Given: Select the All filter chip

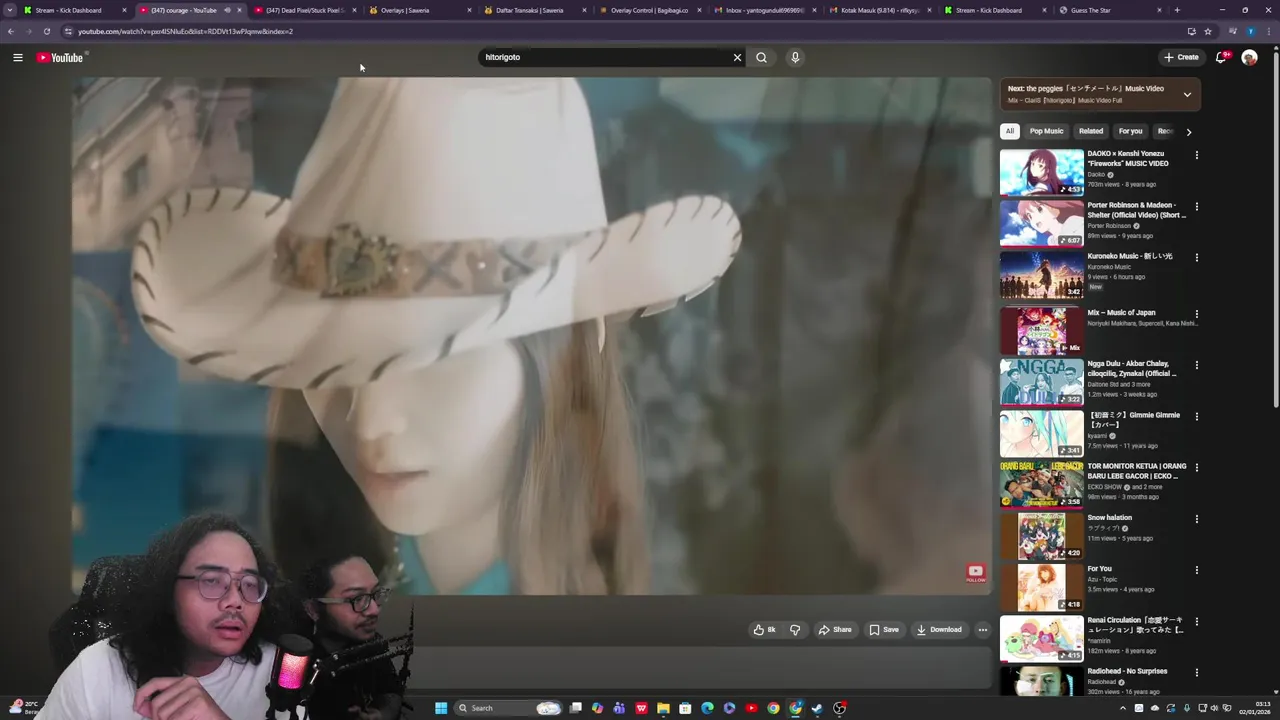Looking at the screenshot, I should (1010, 131).
